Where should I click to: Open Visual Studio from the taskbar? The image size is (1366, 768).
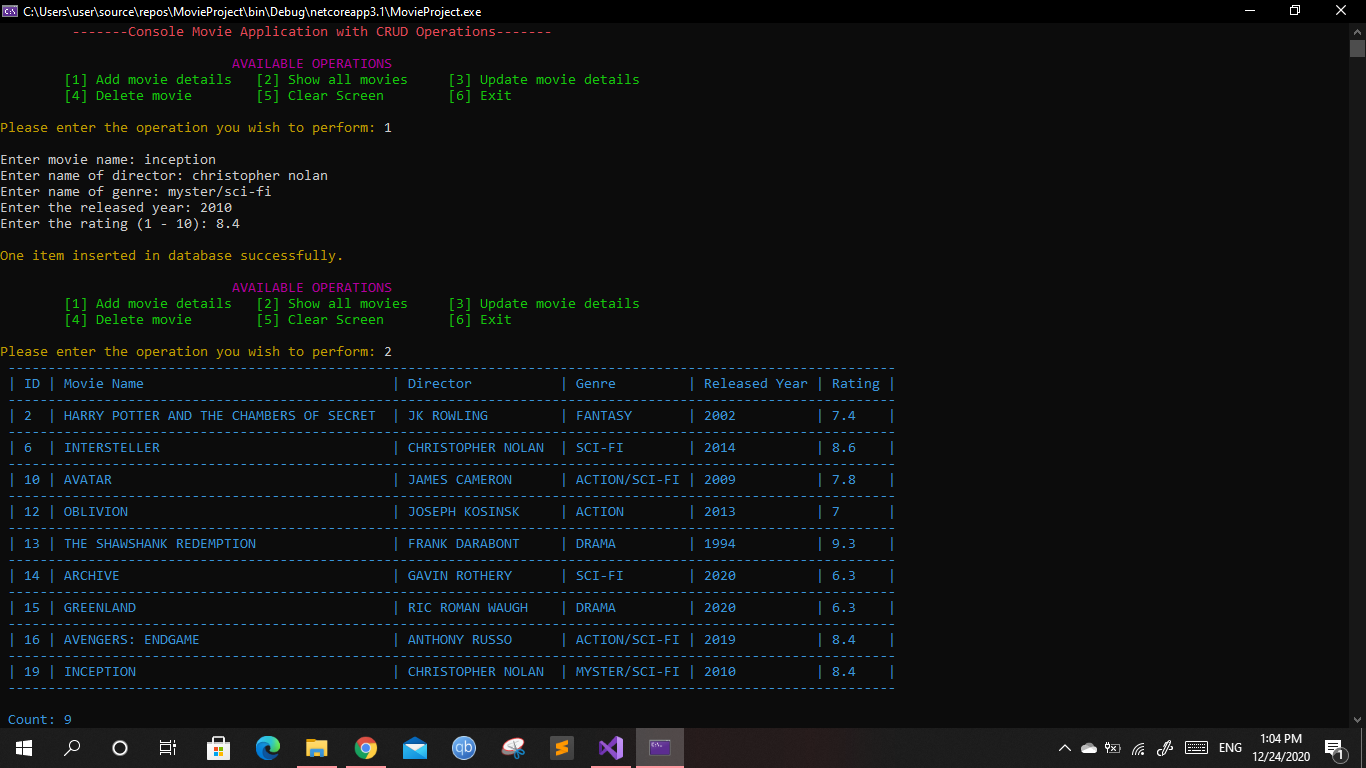611,747
